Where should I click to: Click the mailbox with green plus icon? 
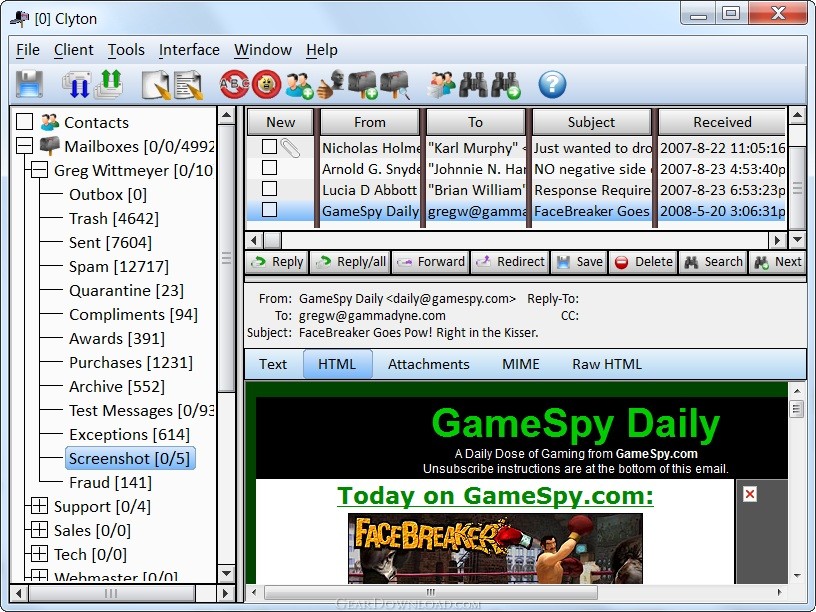point(363,84)
